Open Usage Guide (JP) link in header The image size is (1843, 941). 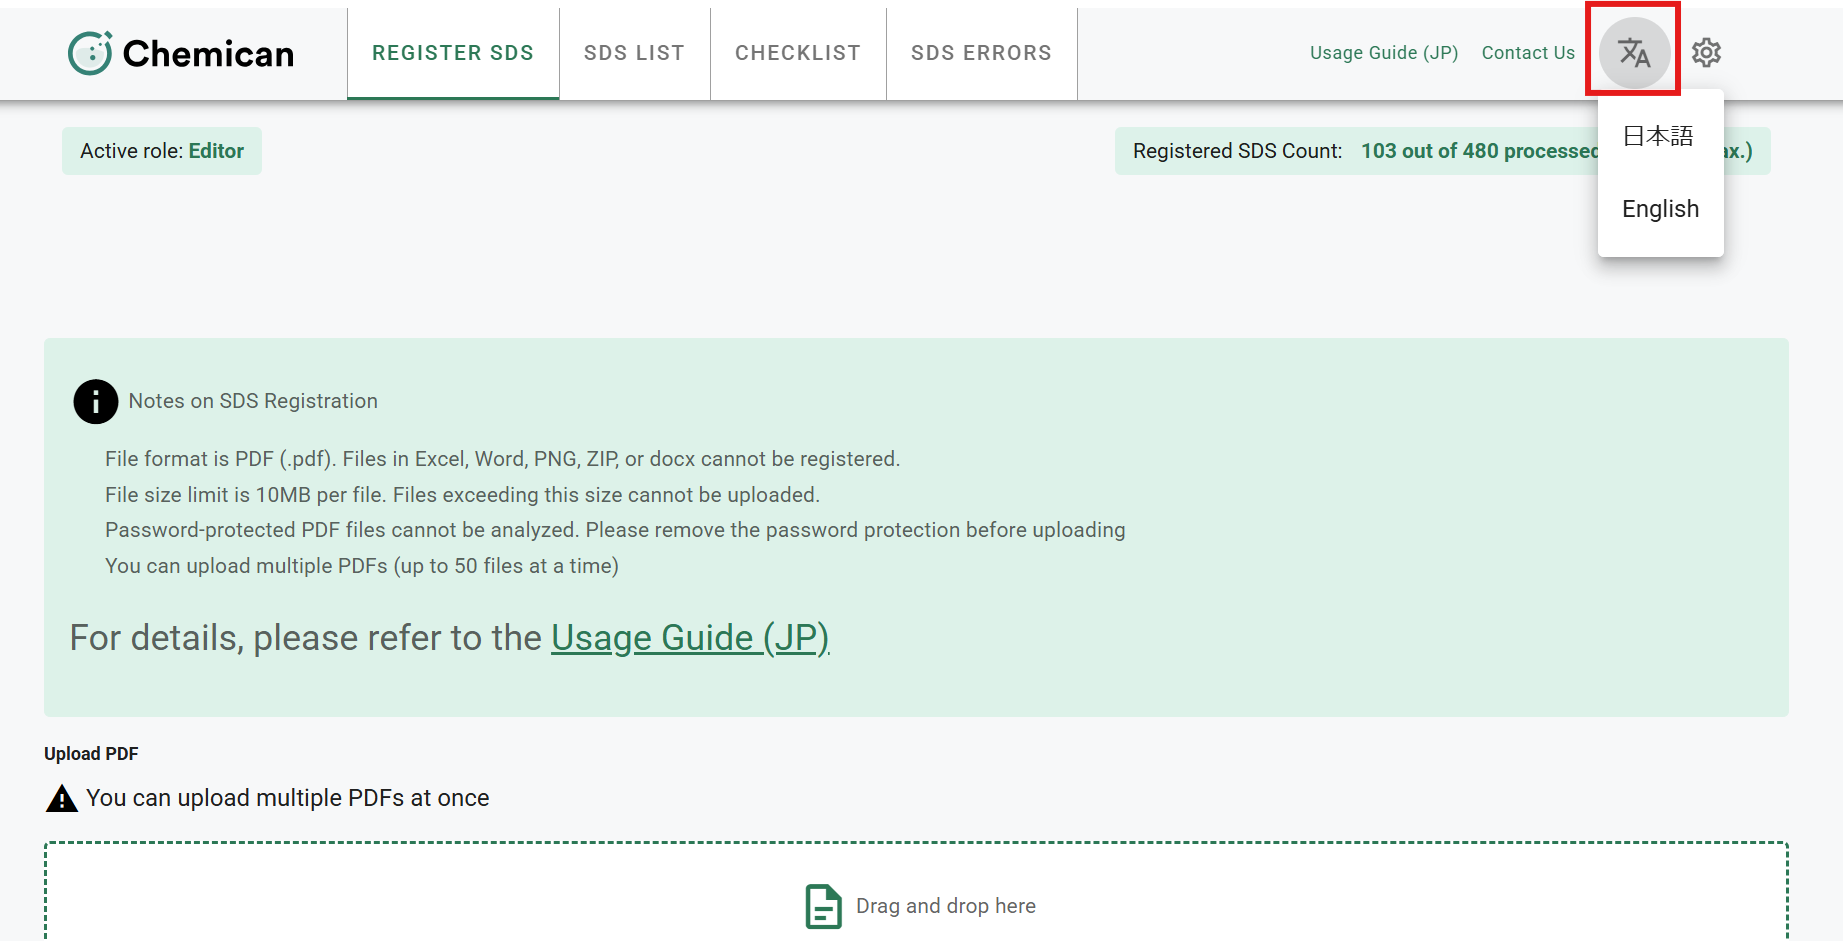coord(1384,53)
